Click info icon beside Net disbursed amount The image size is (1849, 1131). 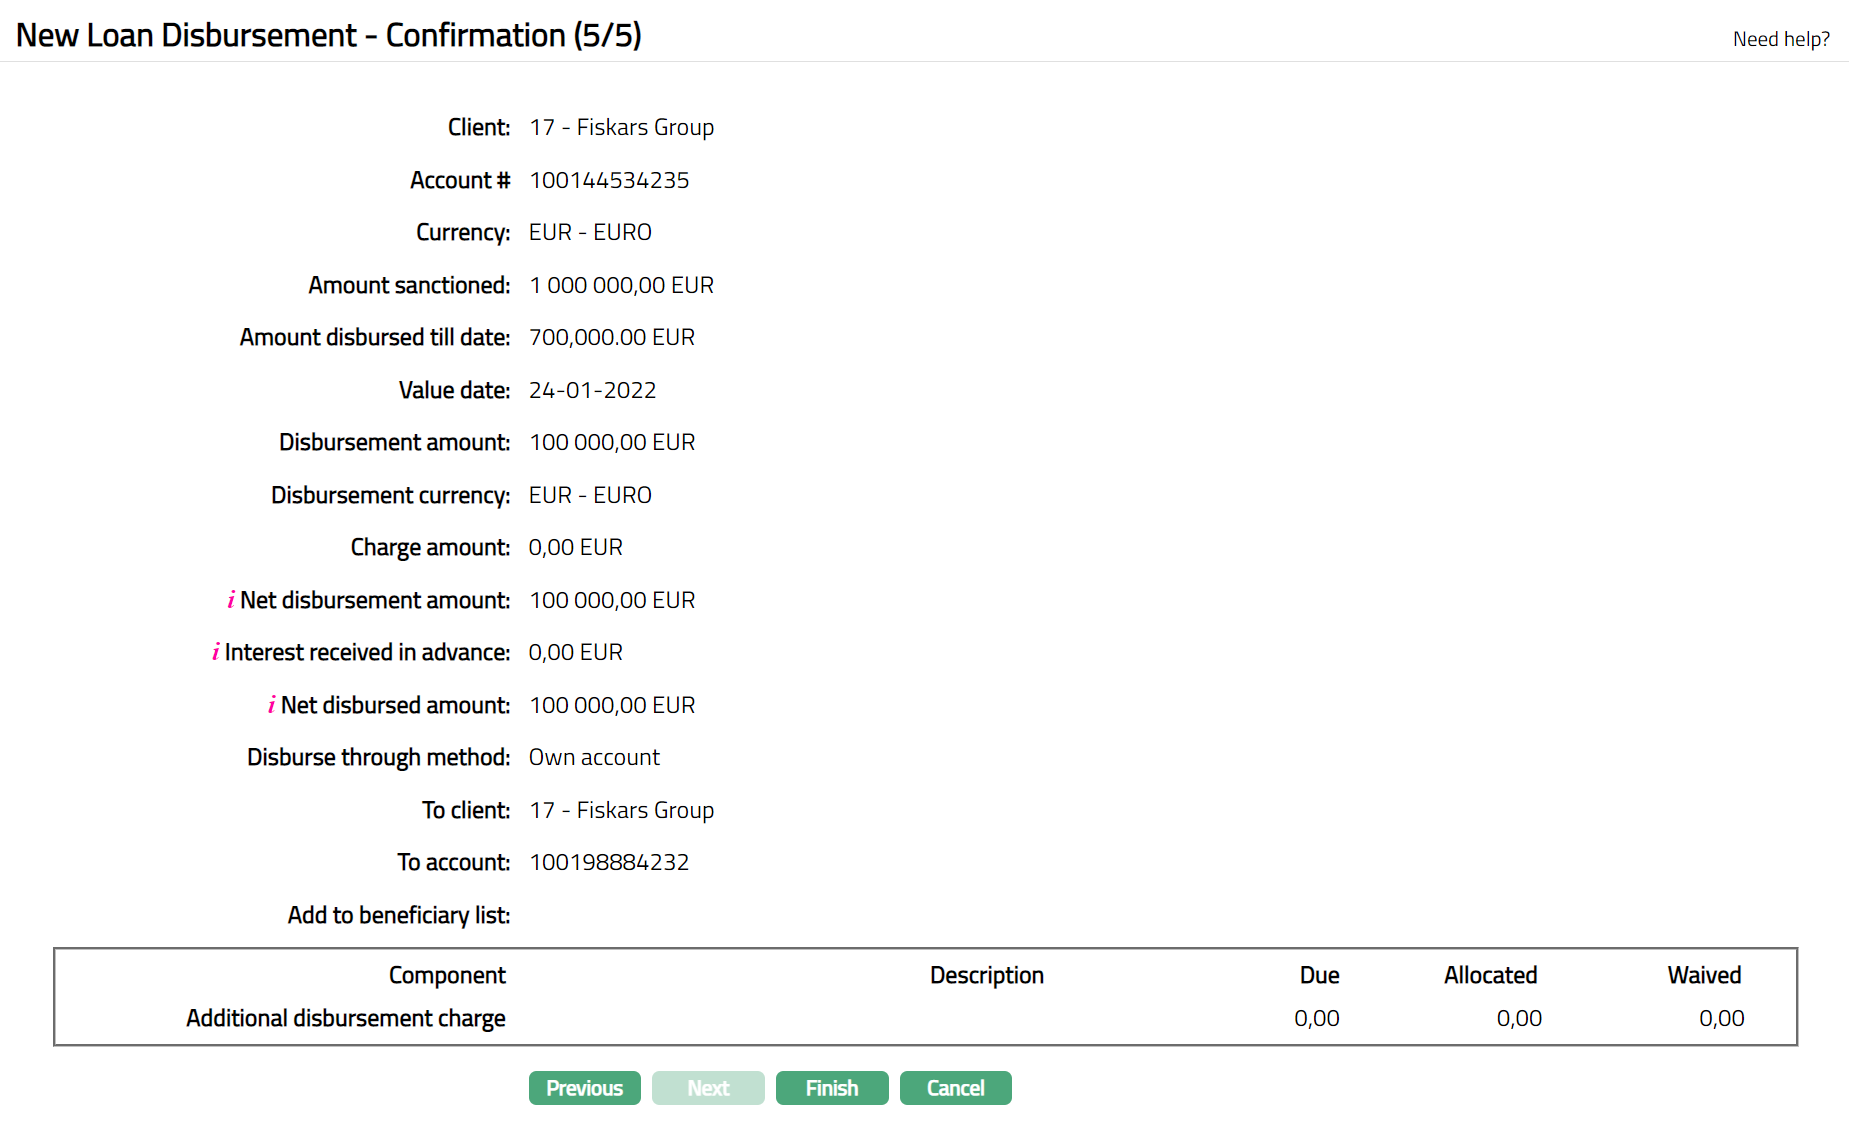tap(272, 705)
